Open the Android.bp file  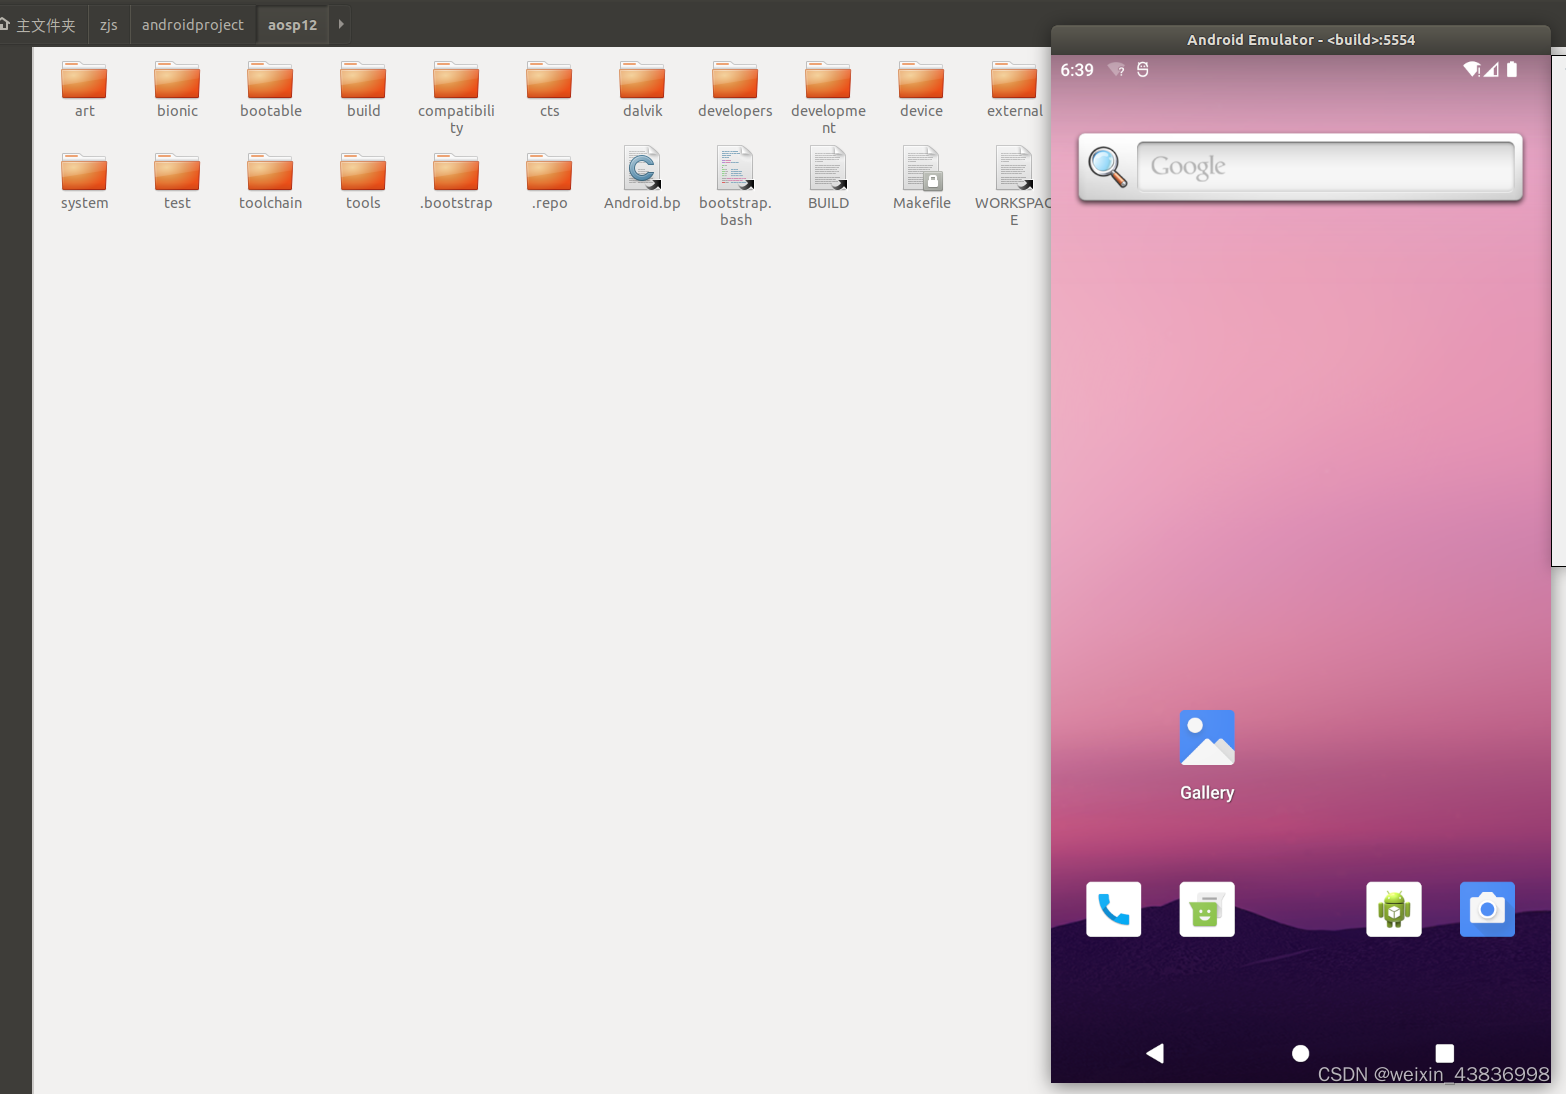pos(642,170)
